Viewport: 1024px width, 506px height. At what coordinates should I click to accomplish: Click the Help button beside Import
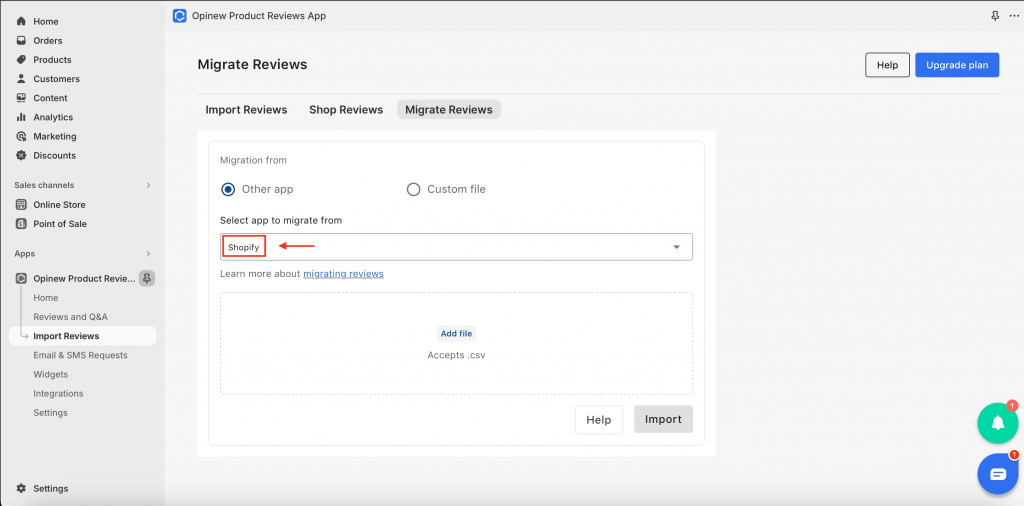tap(599, 420)
